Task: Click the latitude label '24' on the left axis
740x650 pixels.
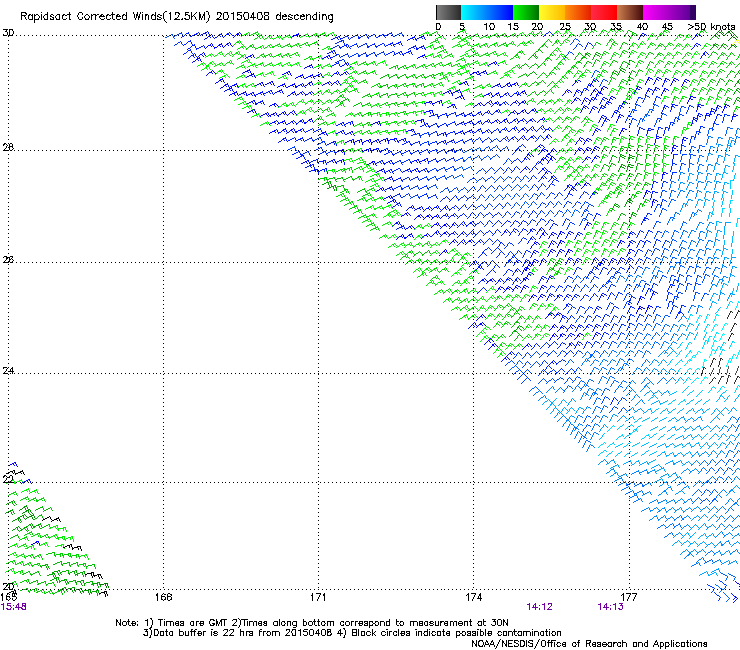Action: coord(8,371)
